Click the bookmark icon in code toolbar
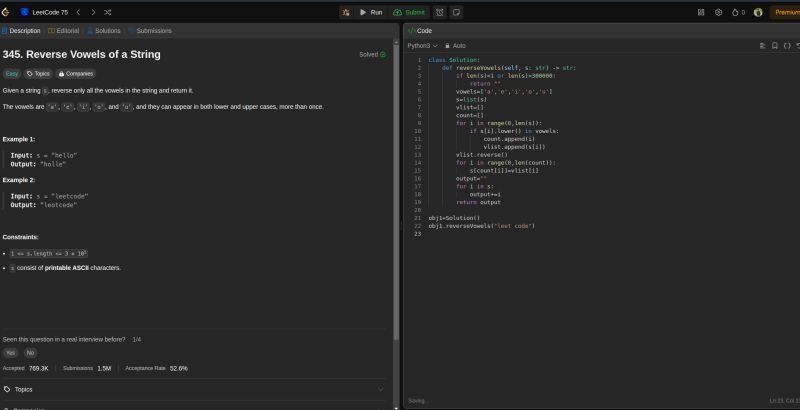800x410 pixels. tap(774, 45)
